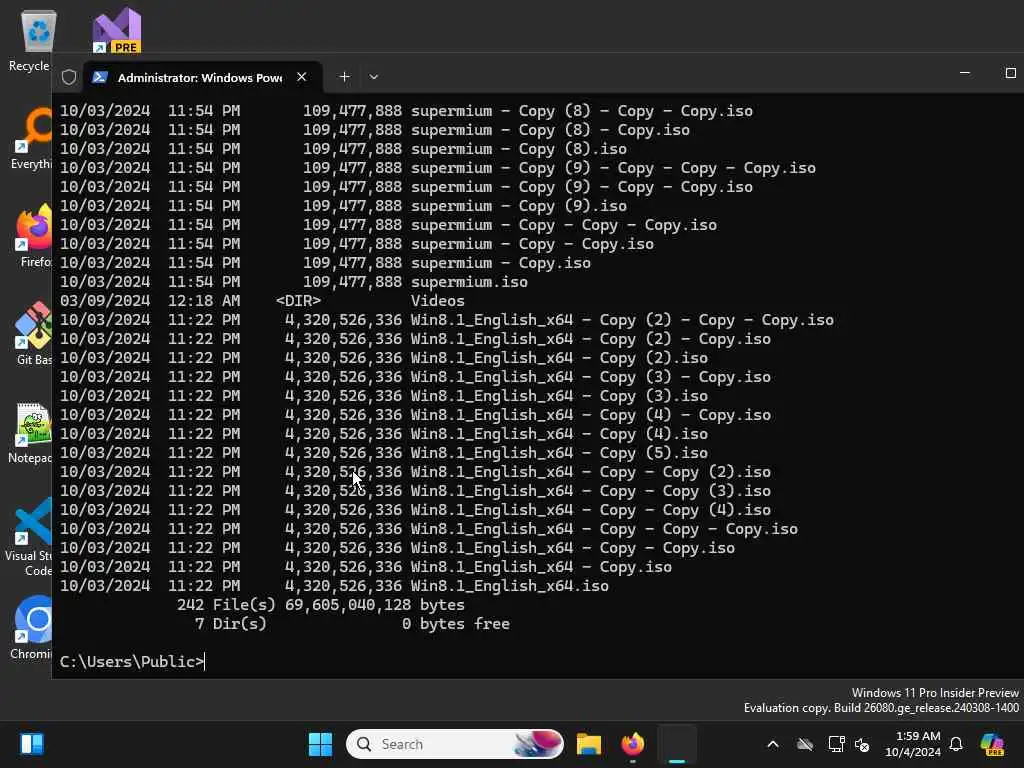Click the 'supermium.iso' file name
1024x768 pixels.
tap(469, 282)
